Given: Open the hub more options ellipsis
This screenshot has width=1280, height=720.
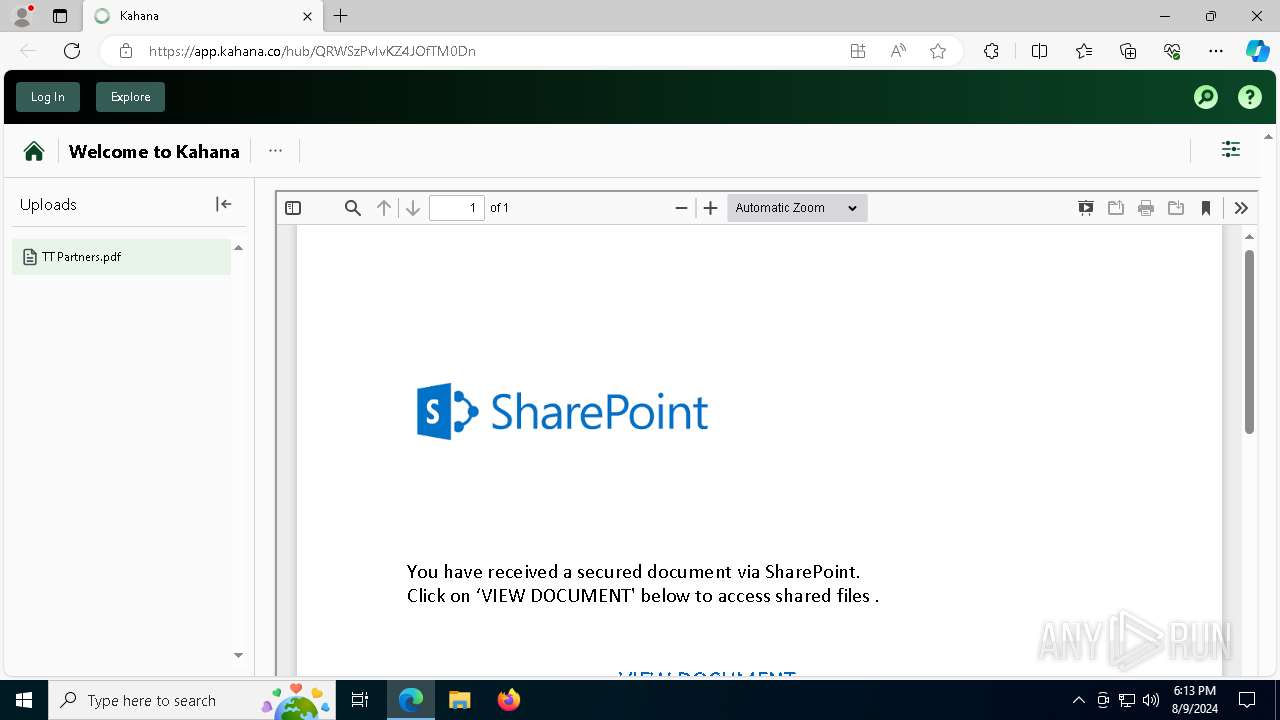Looking at the screenshot, I should point(276,151).
